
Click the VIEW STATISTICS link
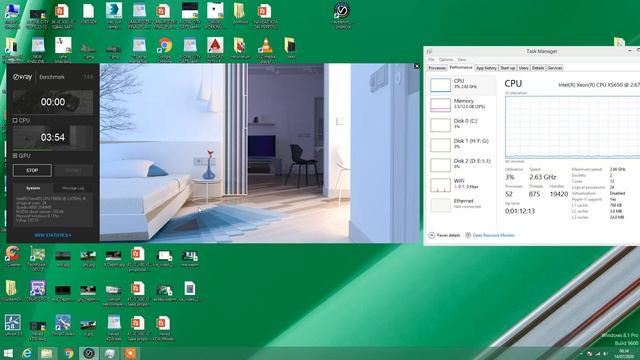(x=53, y=236)
